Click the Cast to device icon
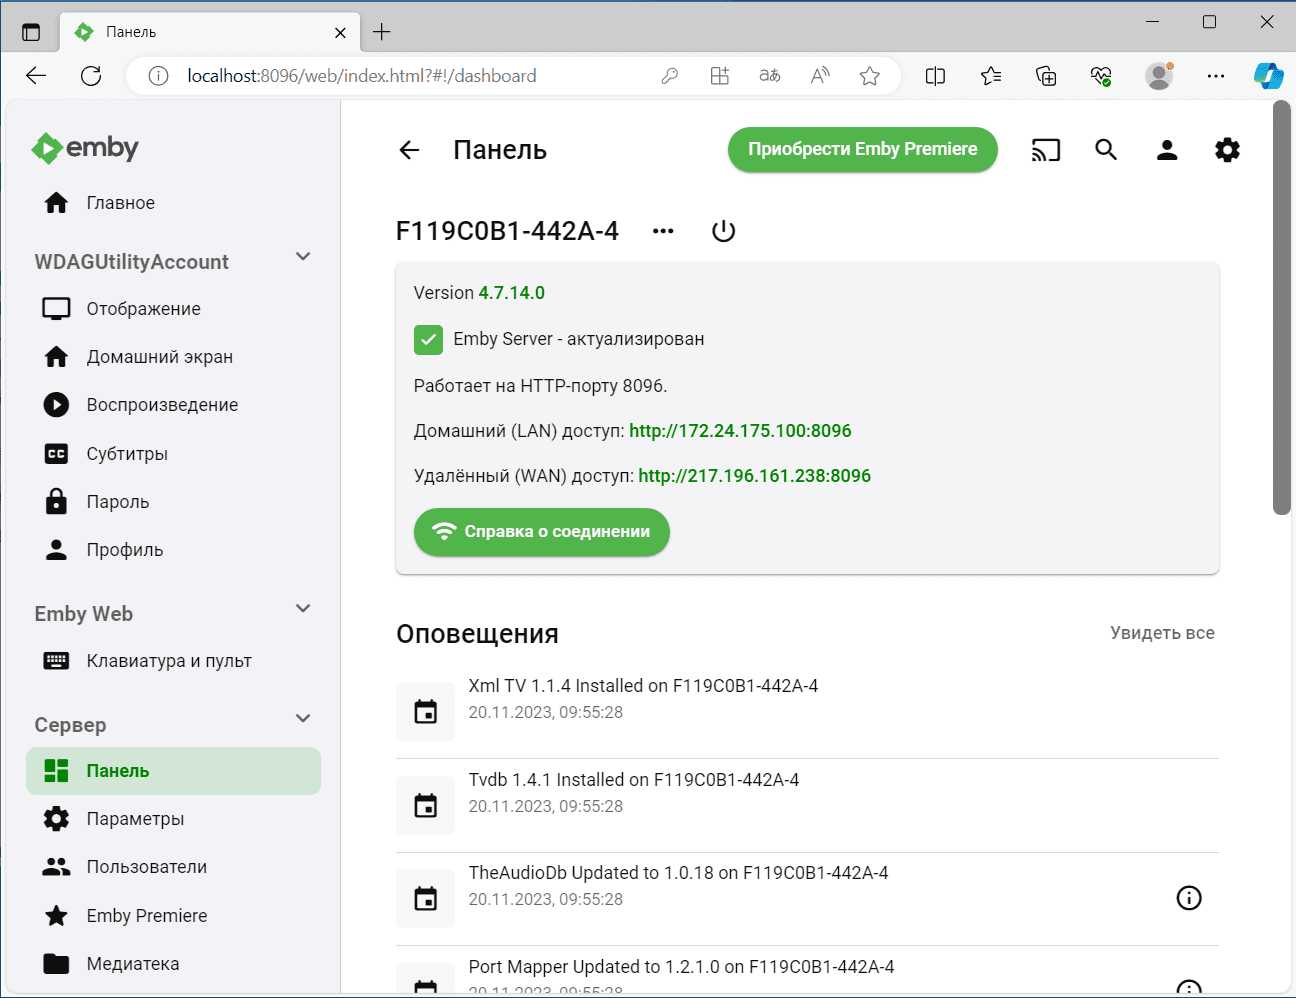The image size is (1296, 998). 1045,150
